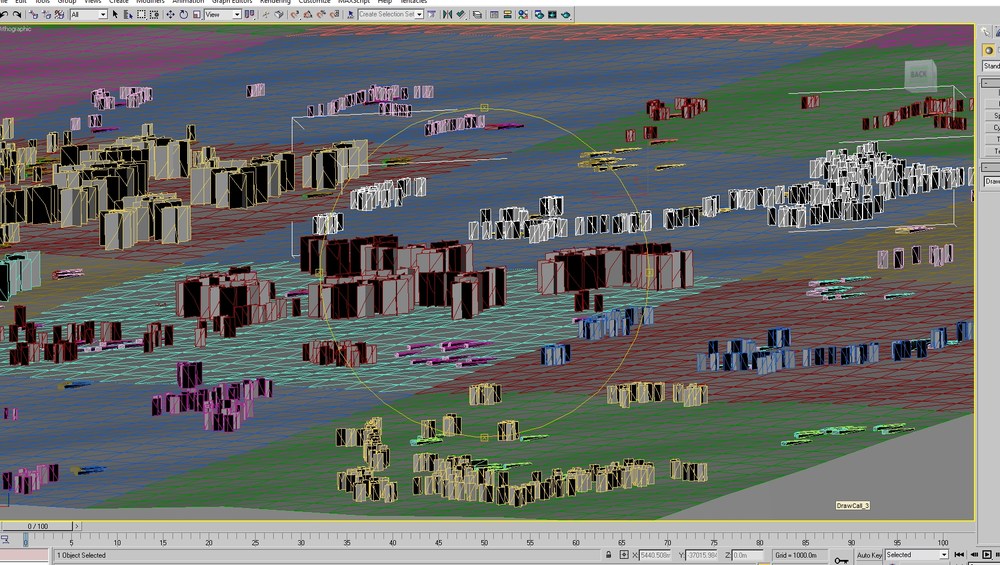This screenshot has width=1000, height=565.
Task: Activate Bind to Space Warp tool
Action: (x=59, y=14)
